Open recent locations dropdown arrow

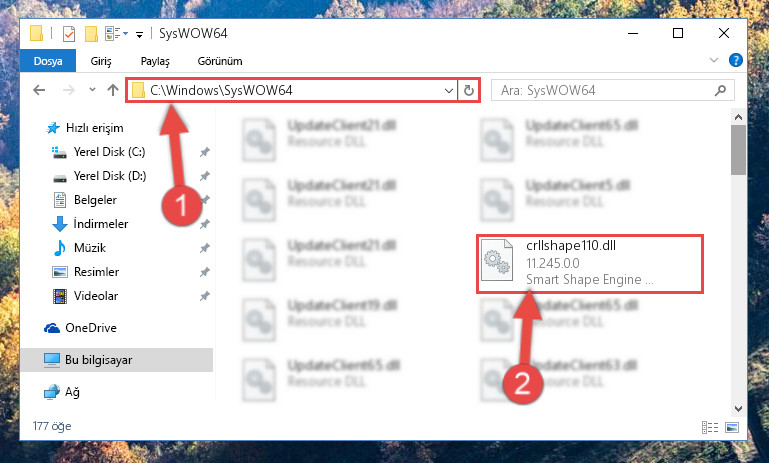(x=92, y=90)
